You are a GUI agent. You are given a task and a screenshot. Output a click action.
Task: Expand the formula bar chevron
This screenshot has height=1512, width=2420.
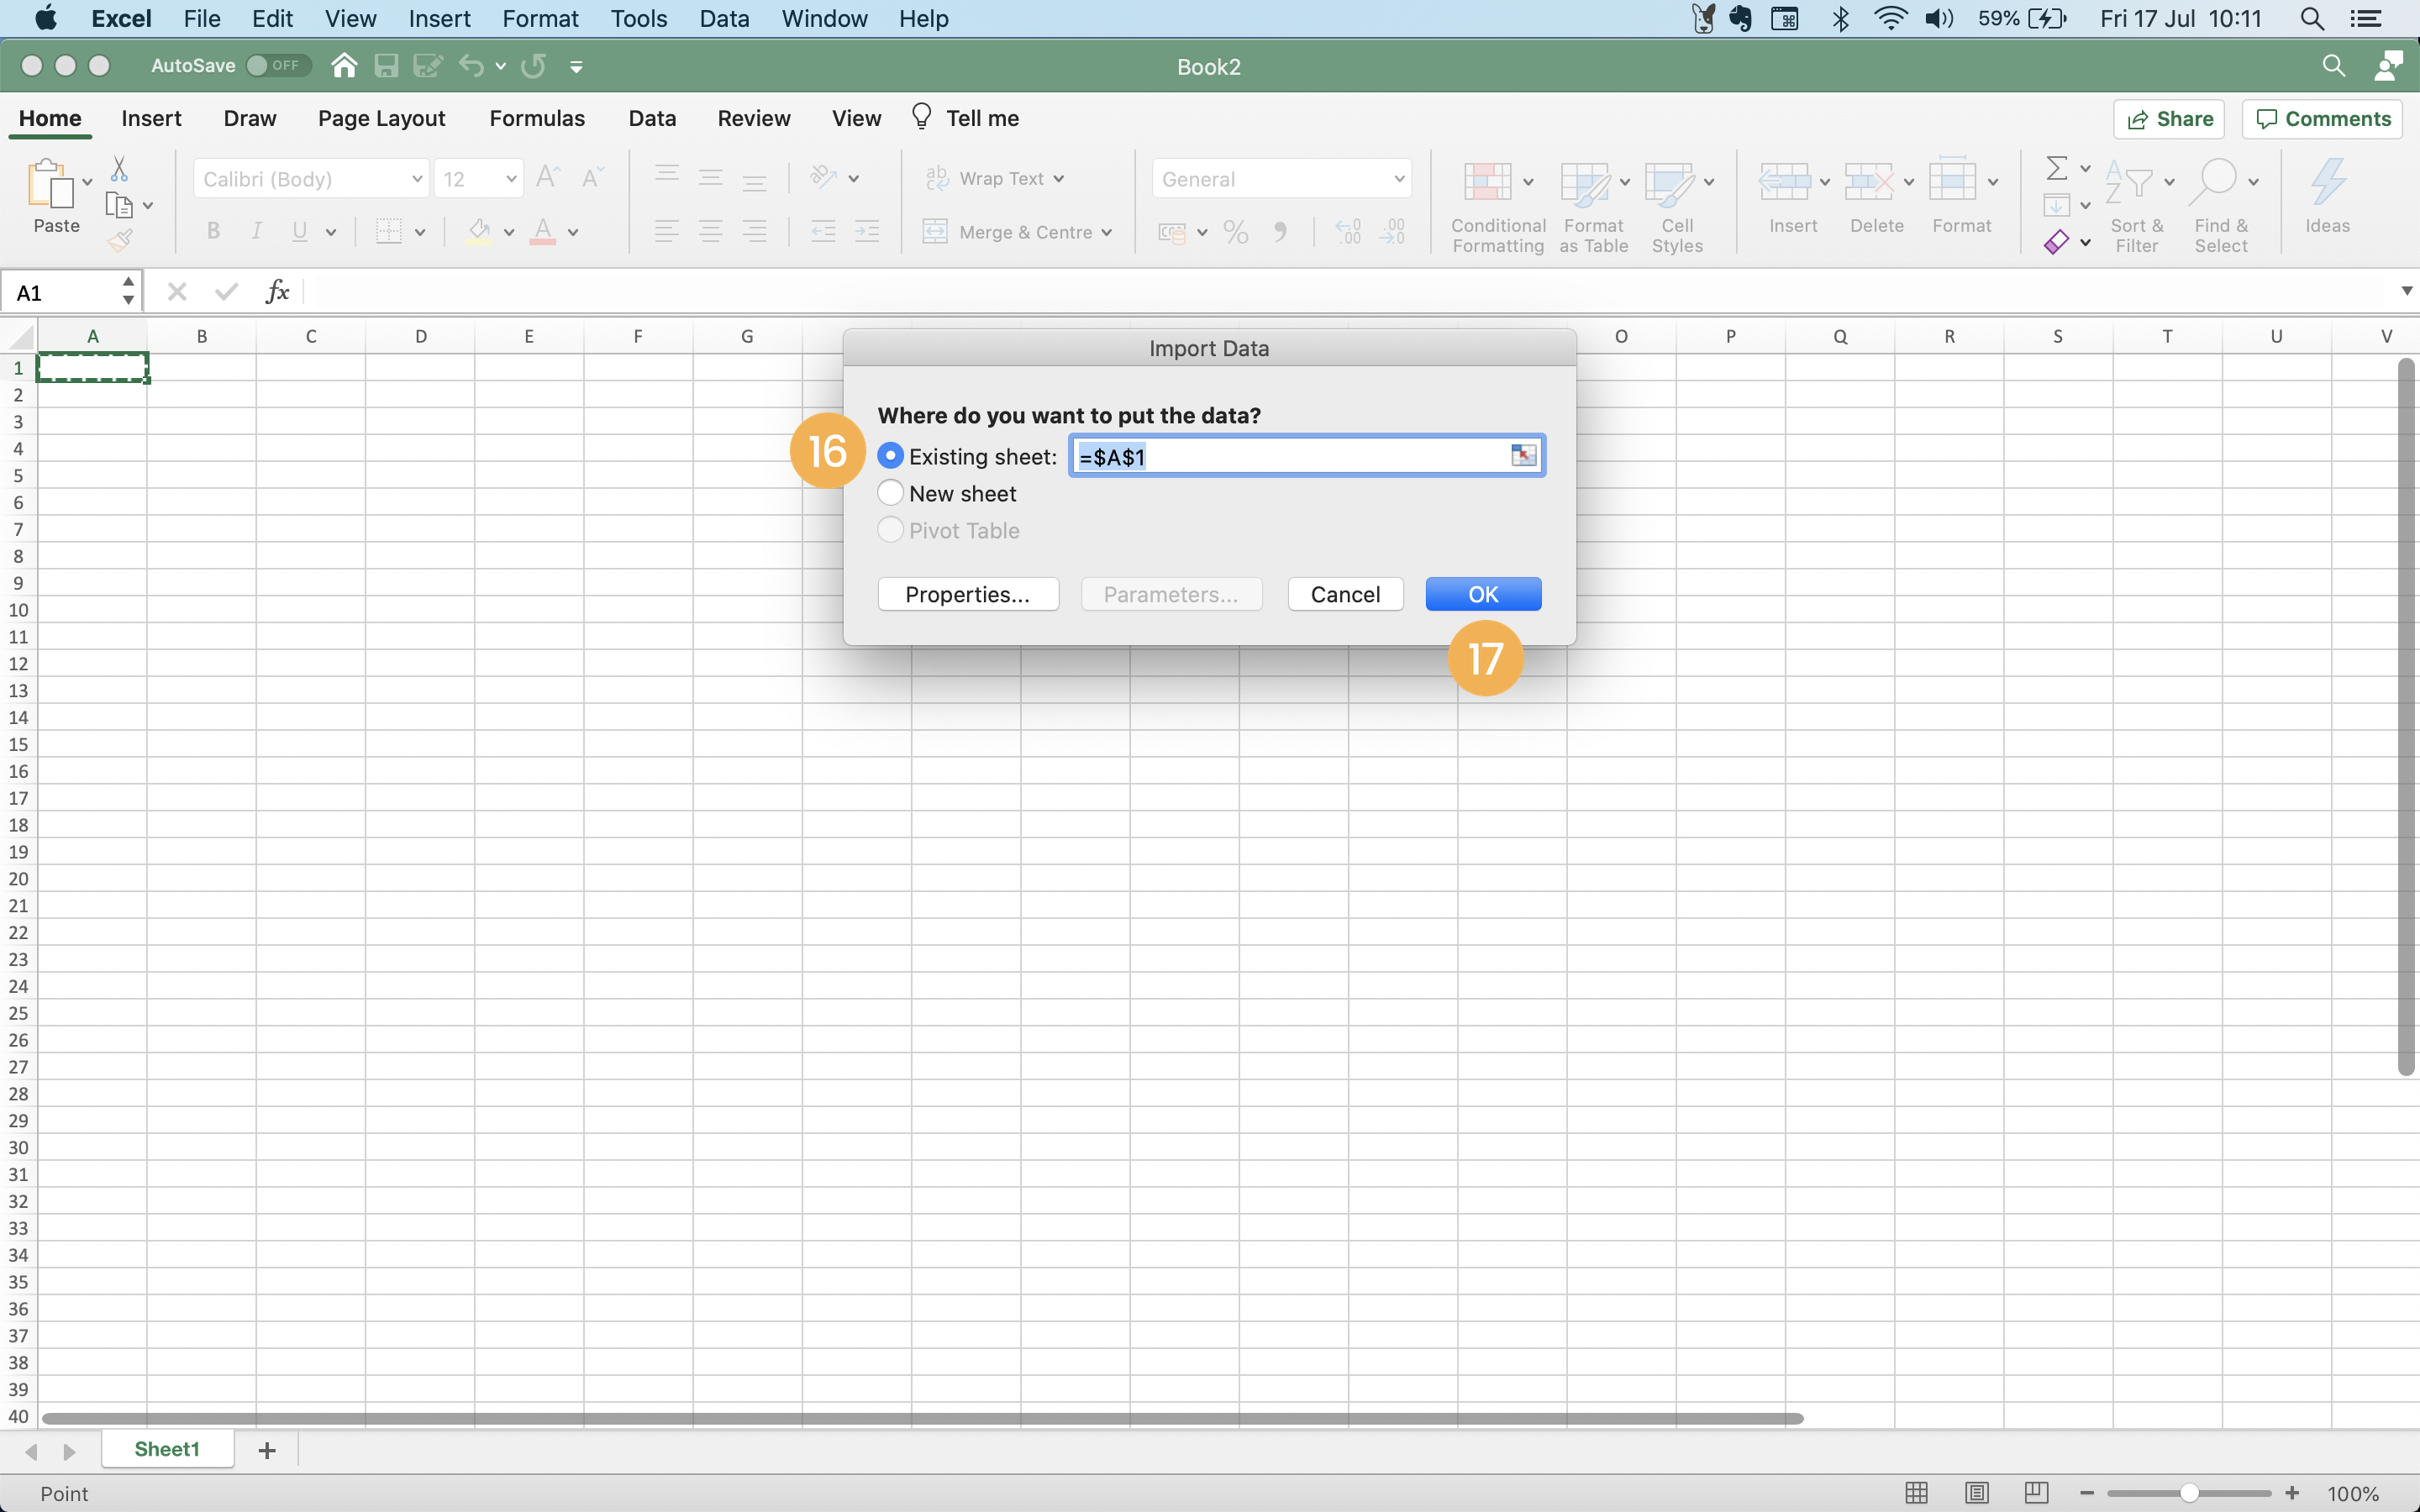2406,291
